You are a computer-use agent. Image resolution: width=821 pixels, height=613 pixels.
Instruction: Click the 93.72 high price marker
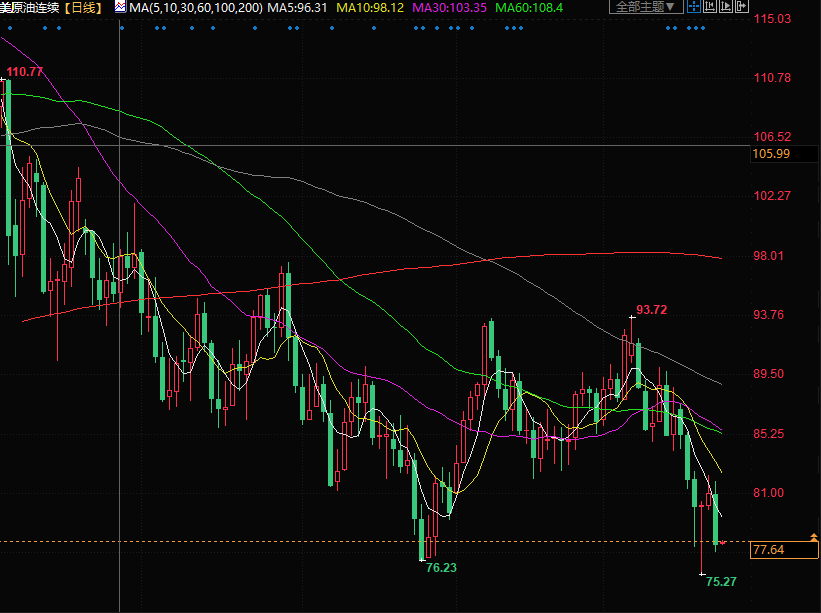(x=651, y=310)
